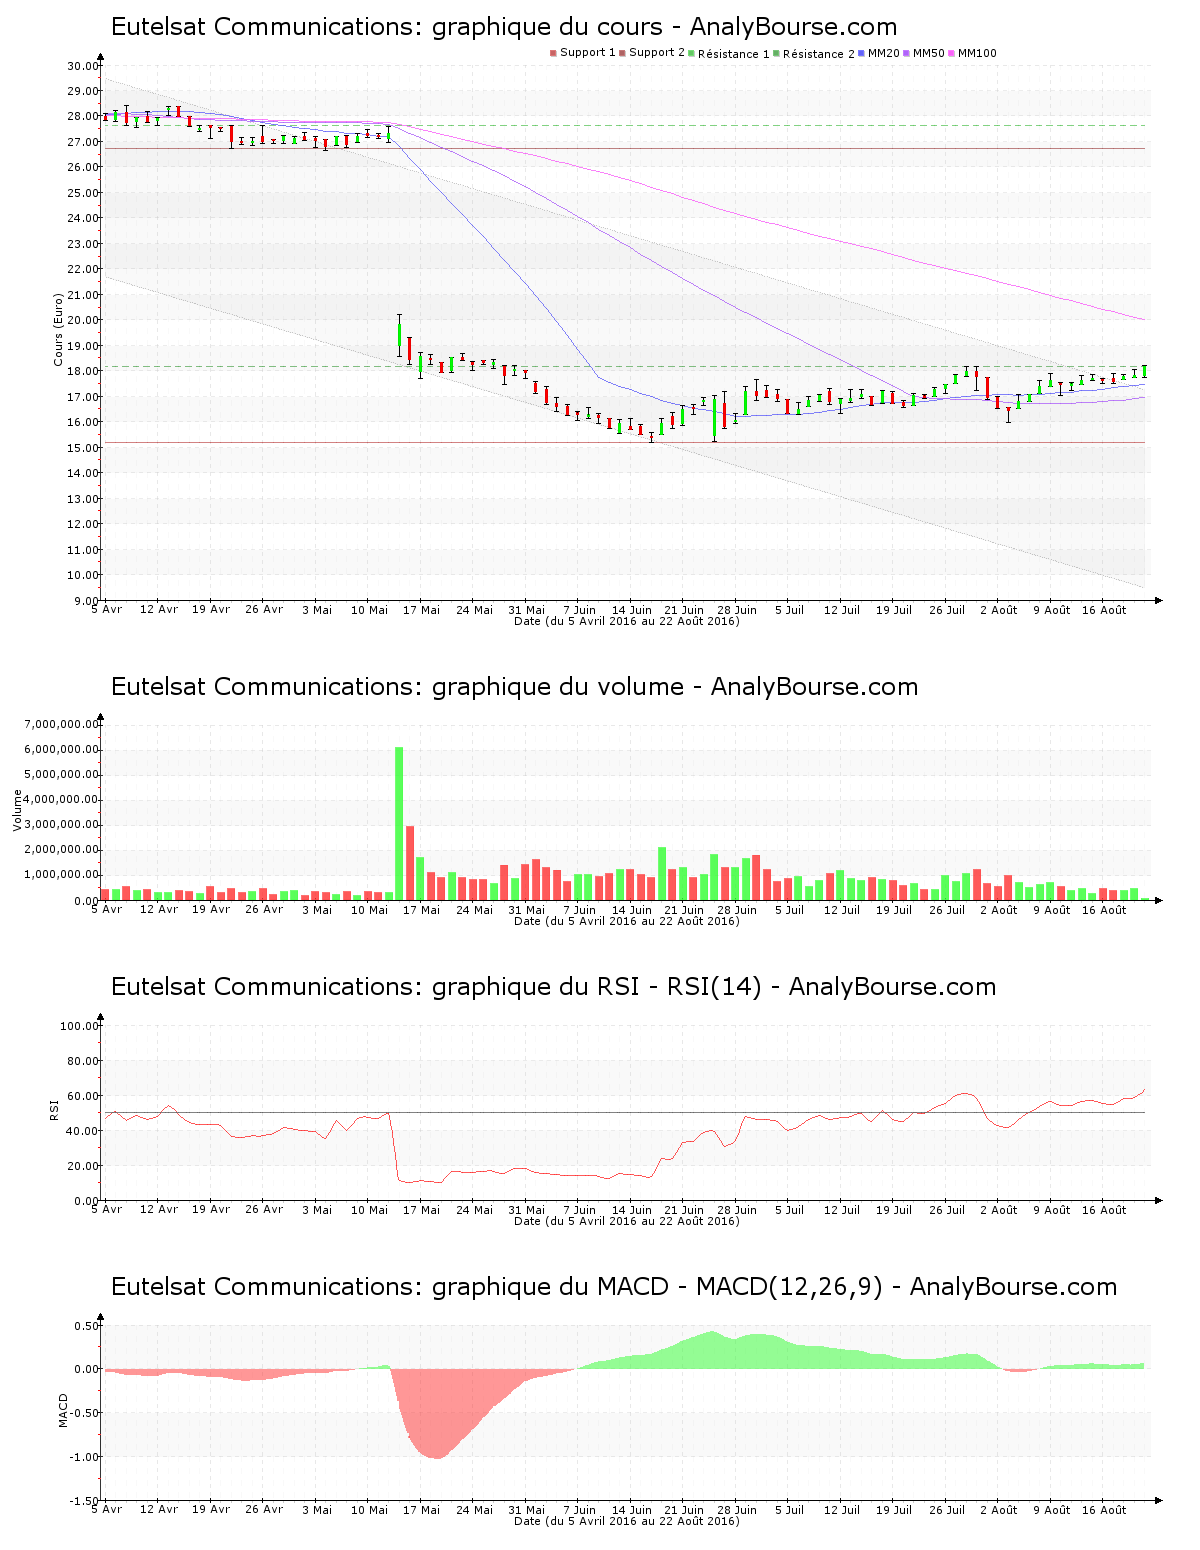Click the 'Cours (Euro)' vertical axis label

coord(59,329)
